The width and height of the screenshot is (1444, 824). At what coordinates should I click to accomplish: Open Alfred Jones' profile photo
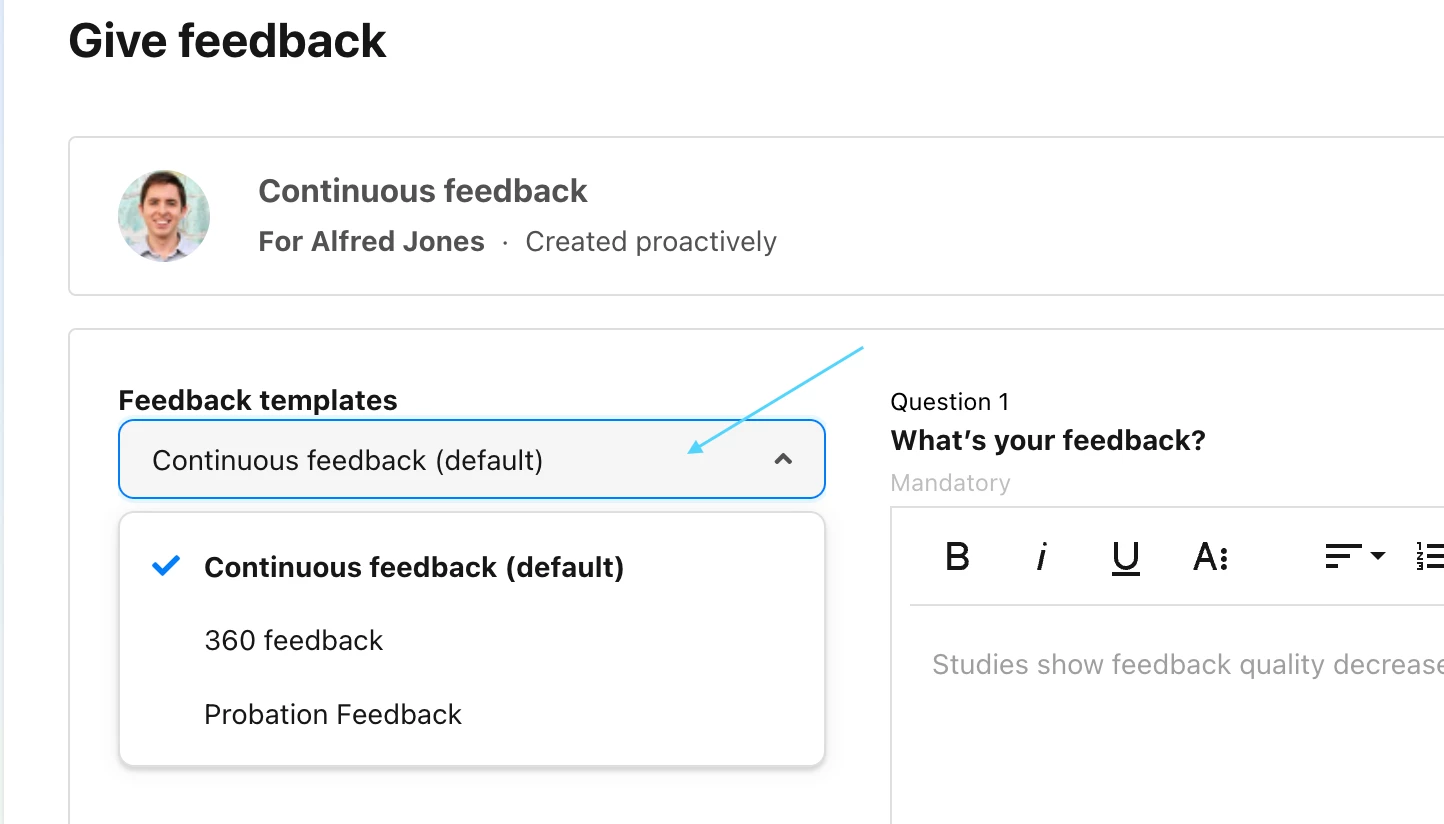point(164,216)
